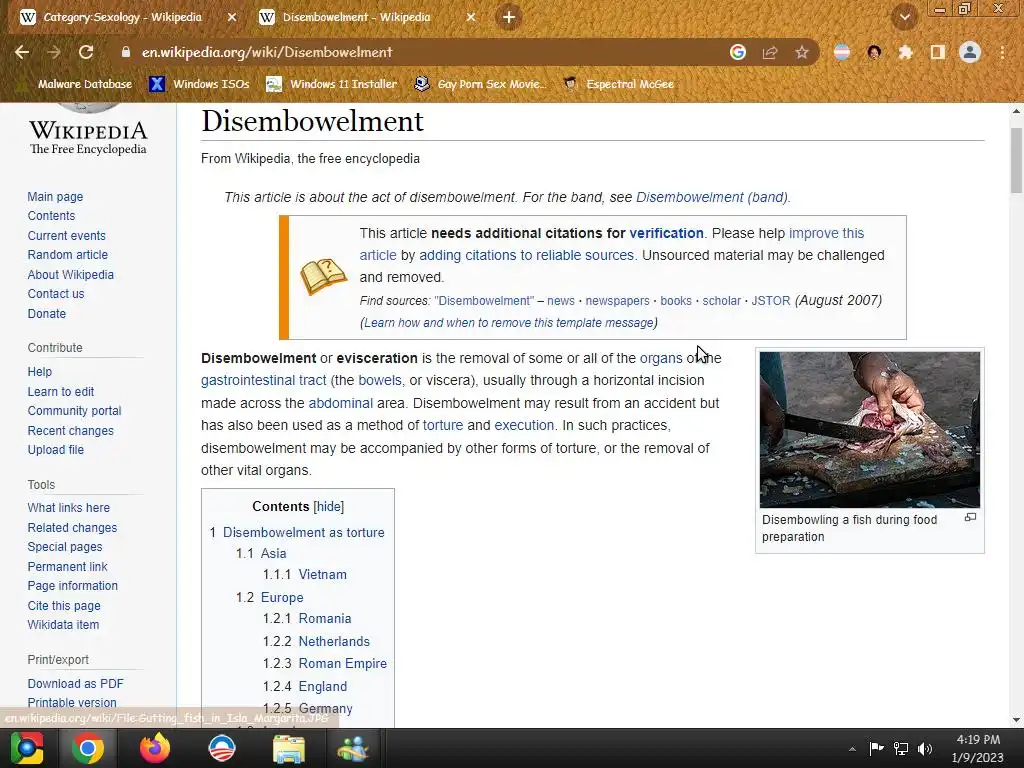
Task: Open the verification link in the notice
Action: pos(666,233)
